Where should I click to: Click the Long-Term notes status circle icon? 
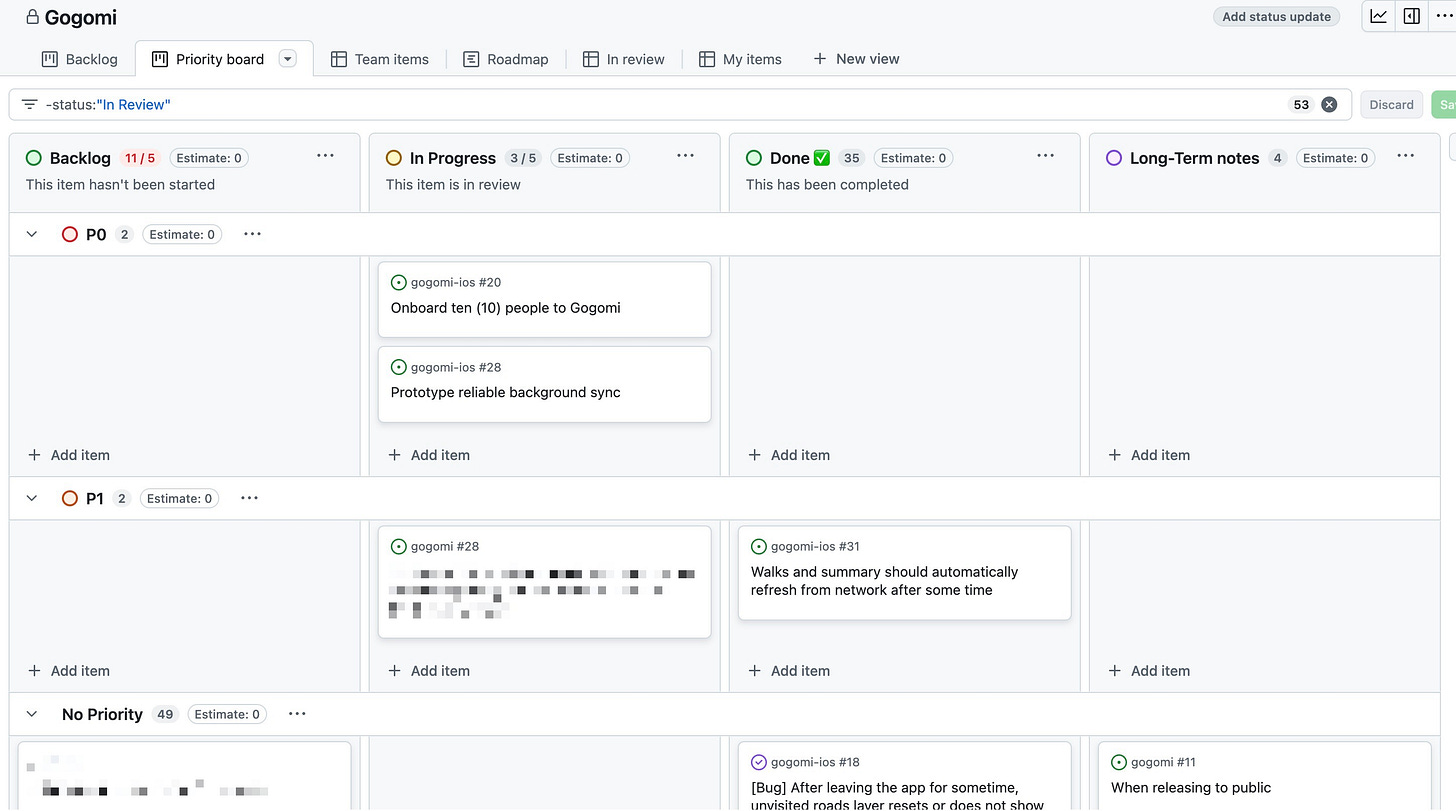1114,158
